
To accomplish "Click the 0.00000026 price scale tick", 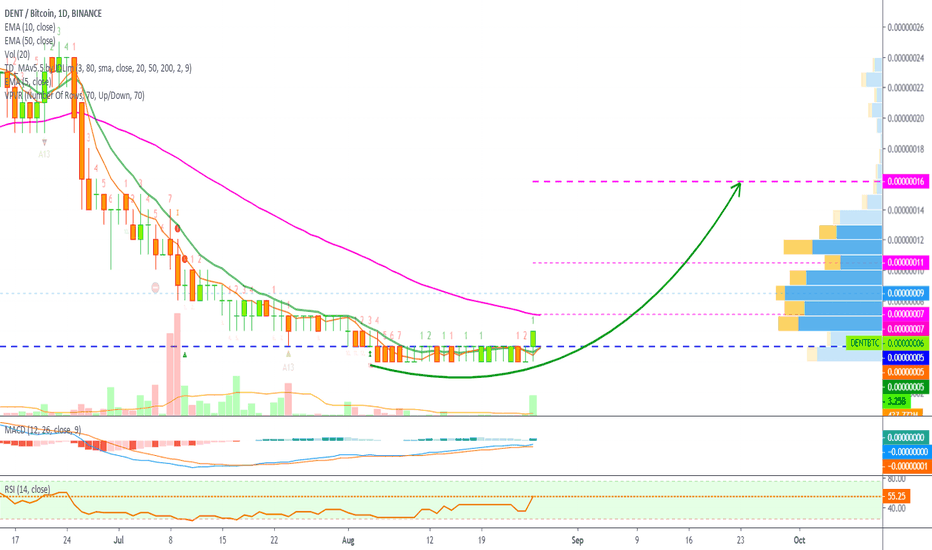I will click(x=906, y=27).
